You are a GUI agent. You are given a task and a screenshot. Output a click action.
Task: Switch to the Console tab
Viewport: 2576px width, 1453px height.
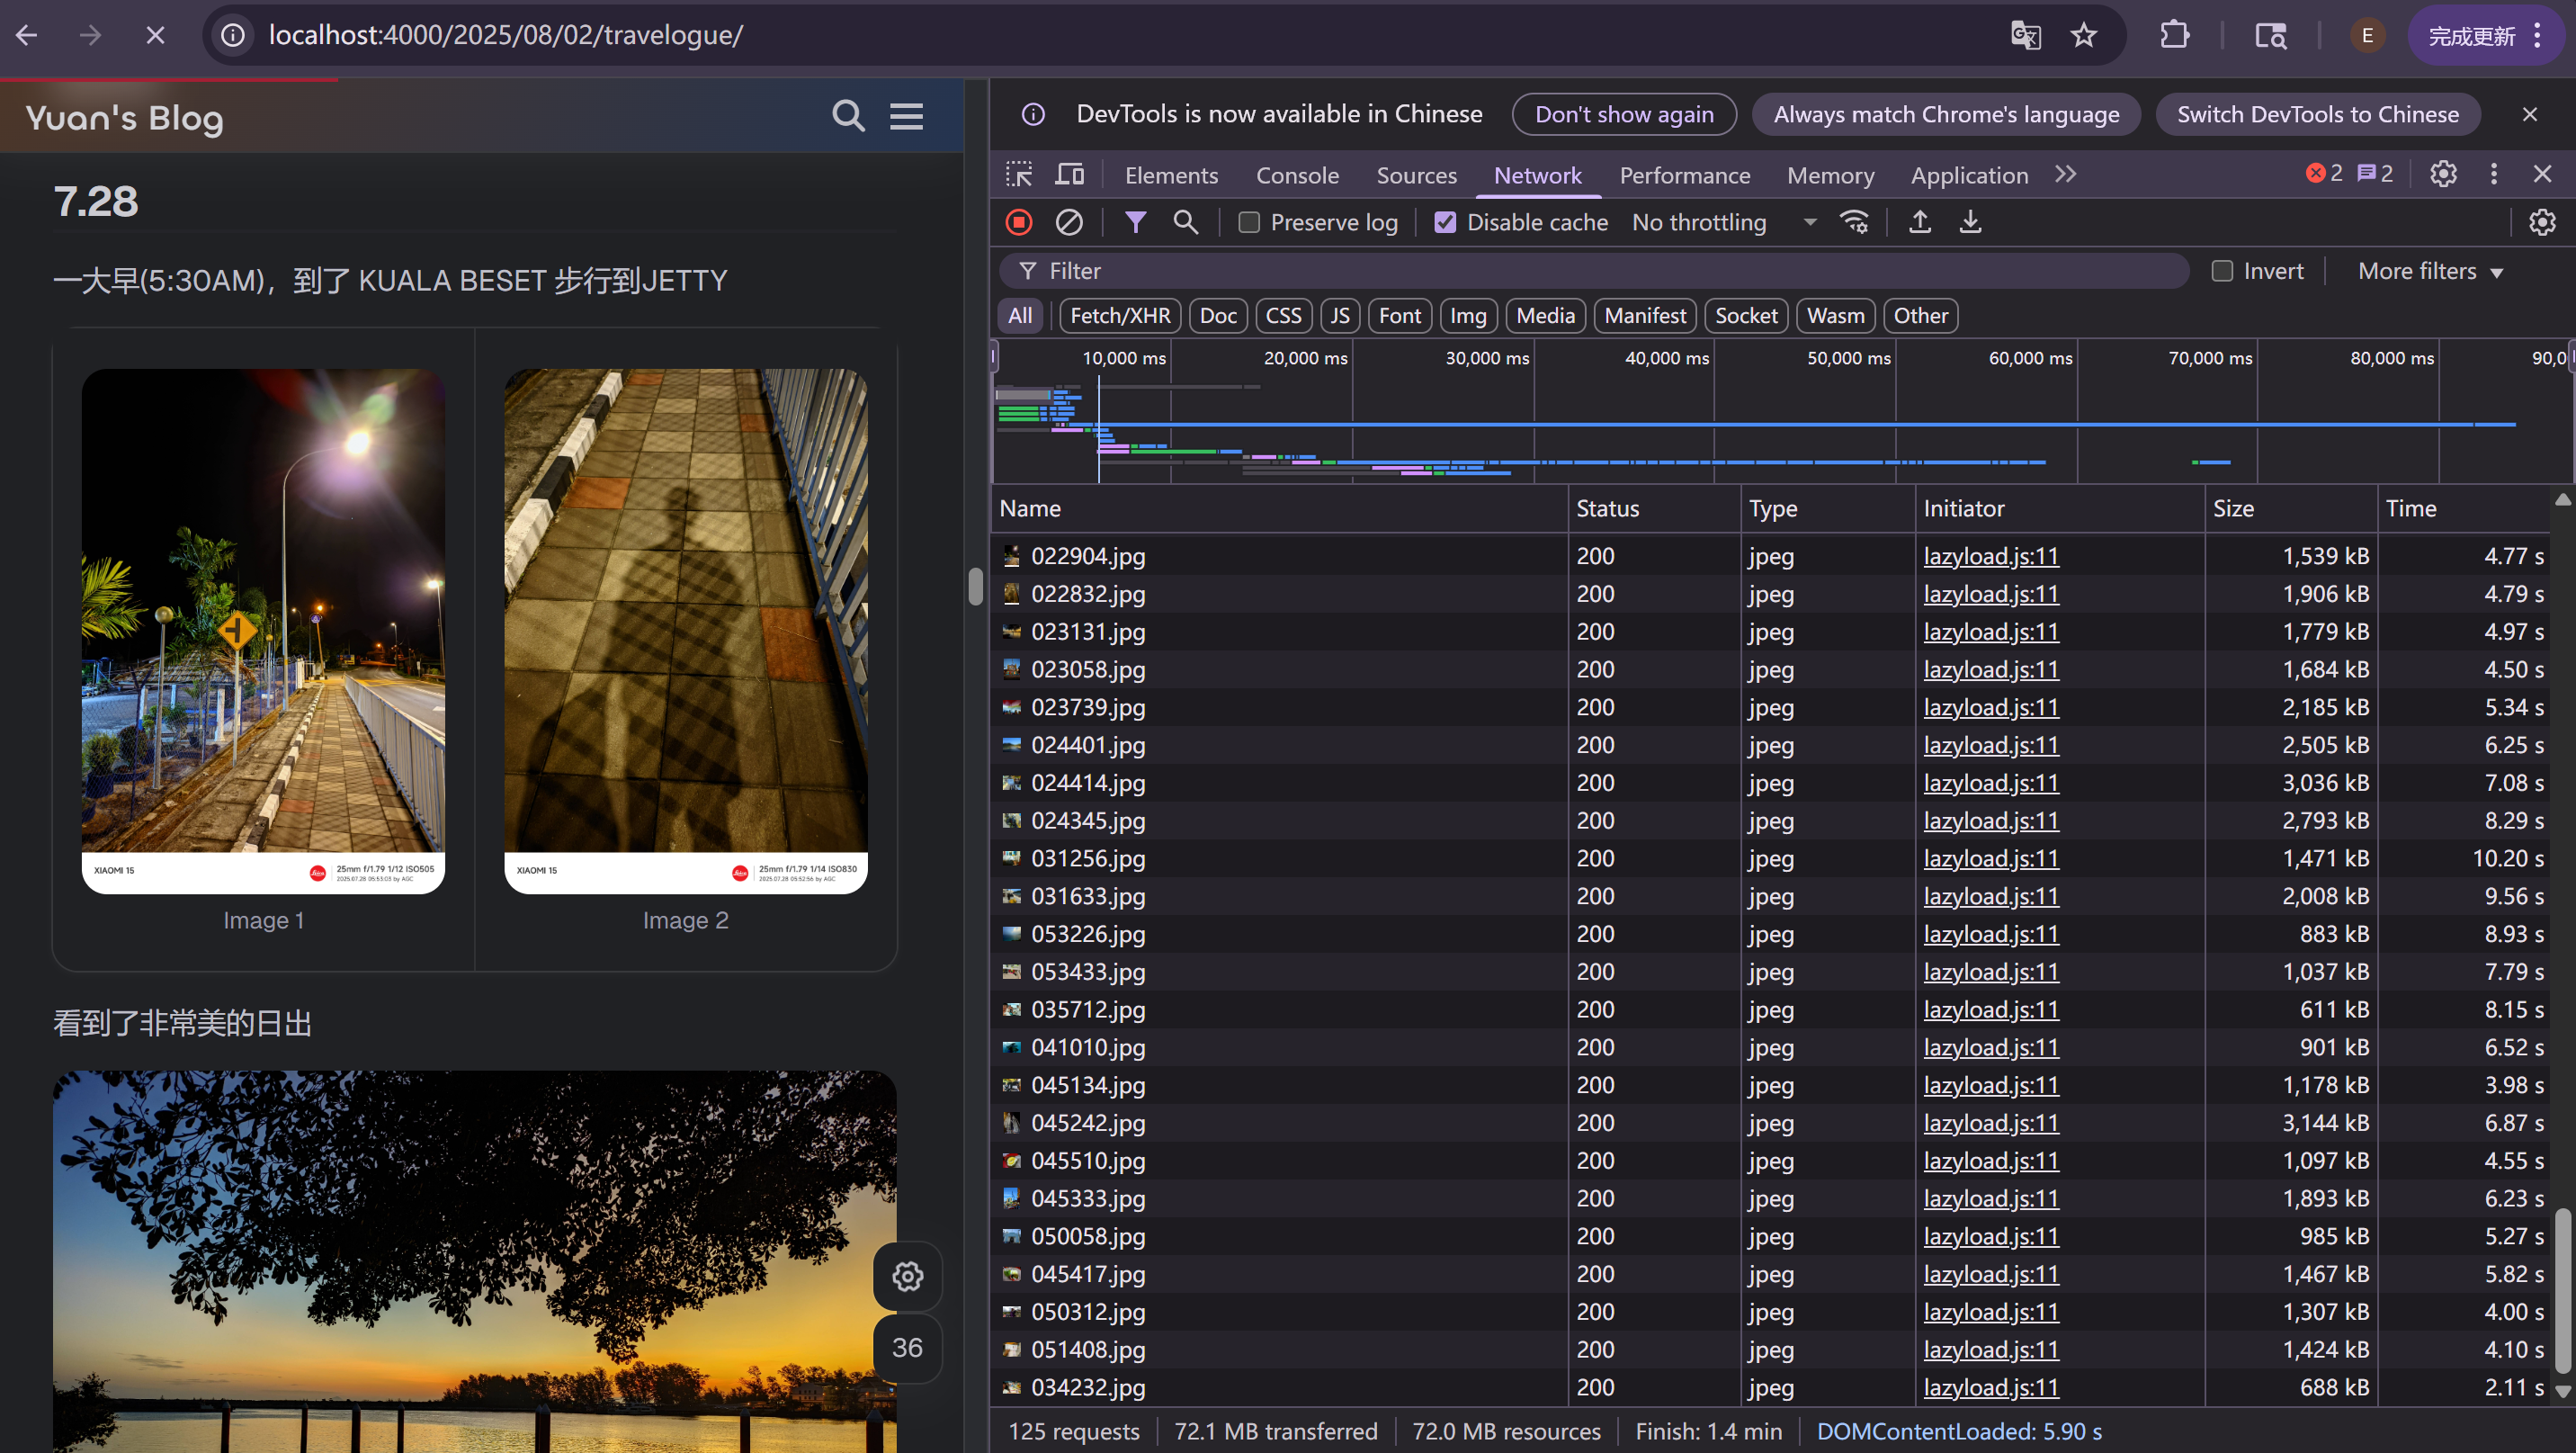pyautogui.click(x=1297, y=175)
